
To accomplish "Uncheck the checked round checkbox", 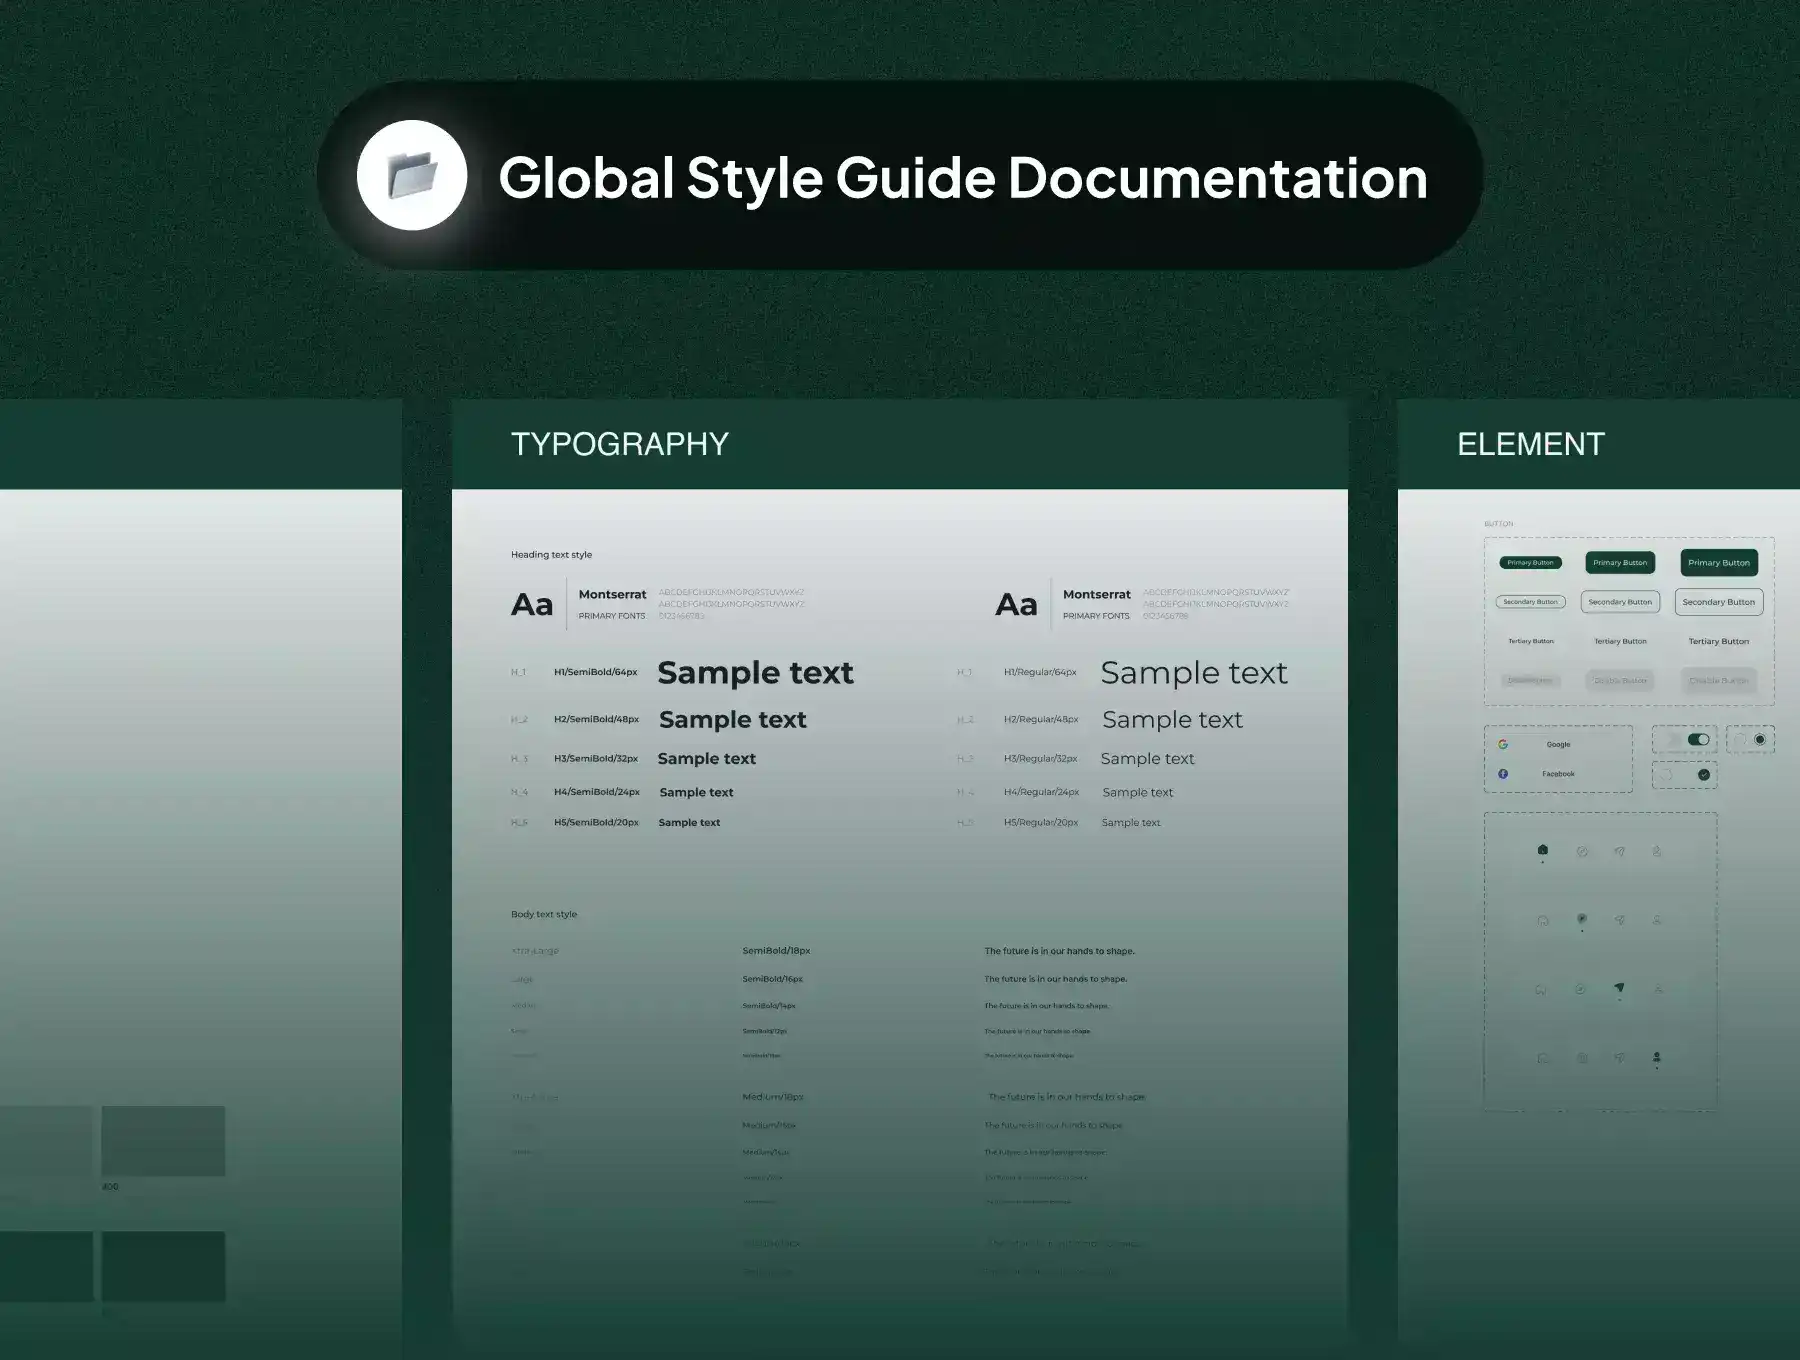I will point(1704,774).
